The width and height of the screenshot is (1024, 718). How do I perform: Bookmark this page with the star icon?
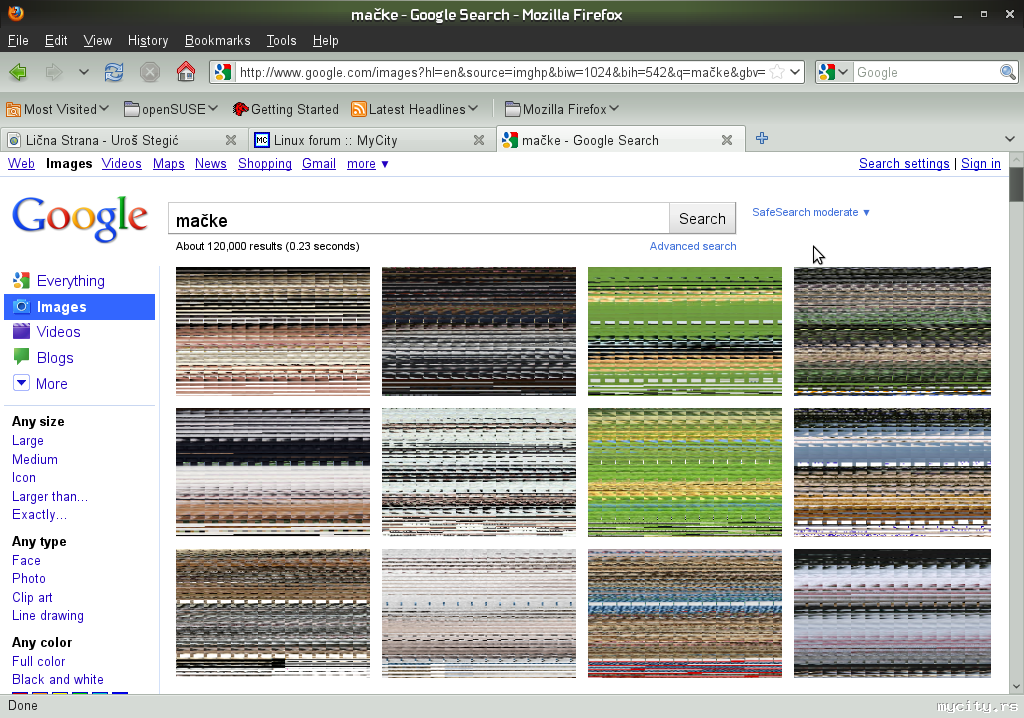(777, 72)
